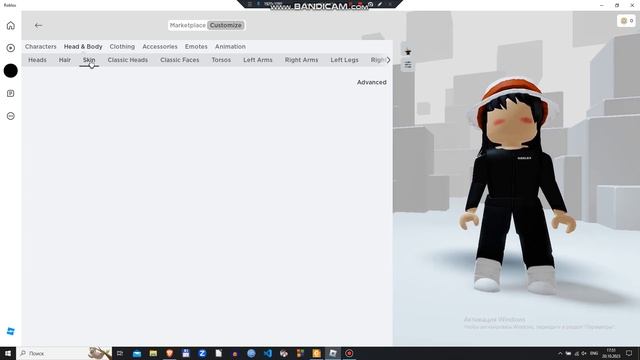The width and height of the screenshot is (640, 360).
Task: Open the volume speaker tray icon
Action: [x=584, y=353]
